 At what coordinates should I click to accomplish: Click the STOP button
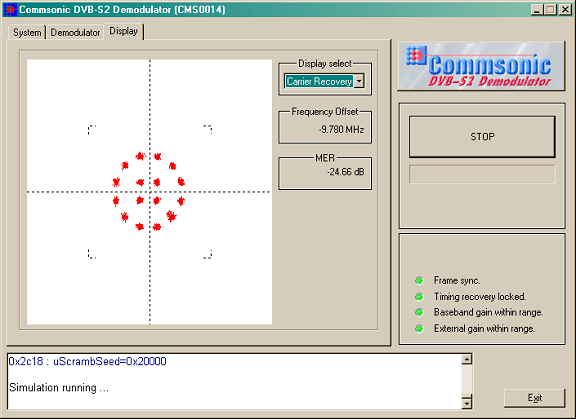point(482,137)
